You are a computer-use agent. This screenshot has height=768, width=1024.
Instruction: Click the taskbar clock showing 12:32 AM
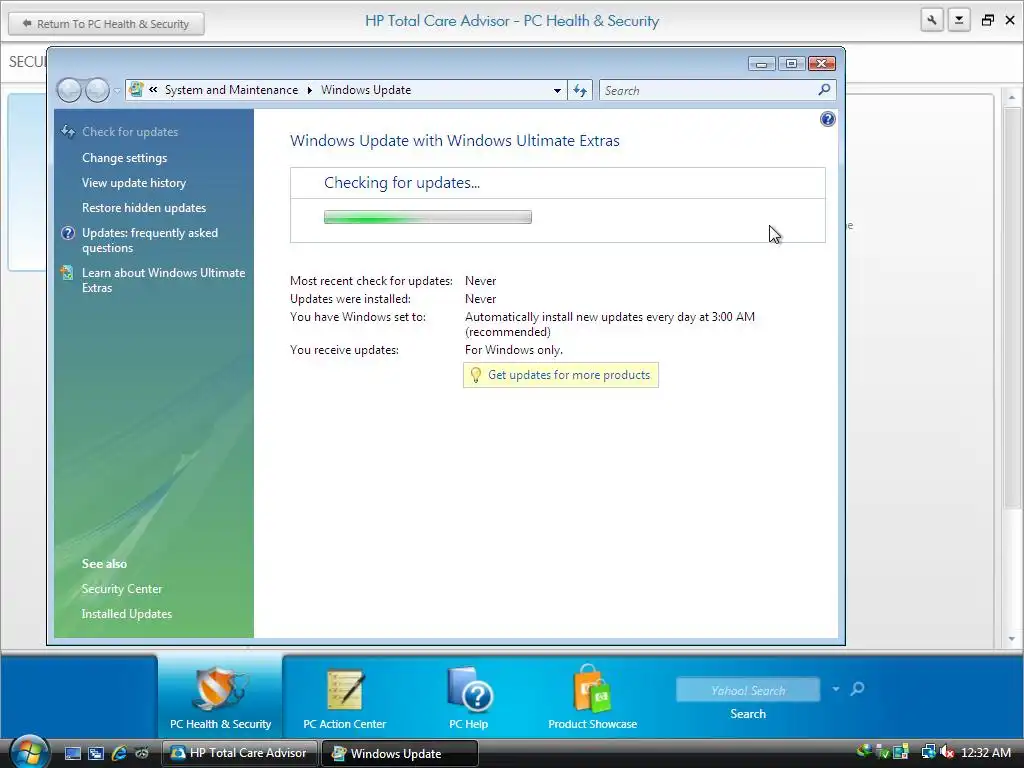(985, 753)
